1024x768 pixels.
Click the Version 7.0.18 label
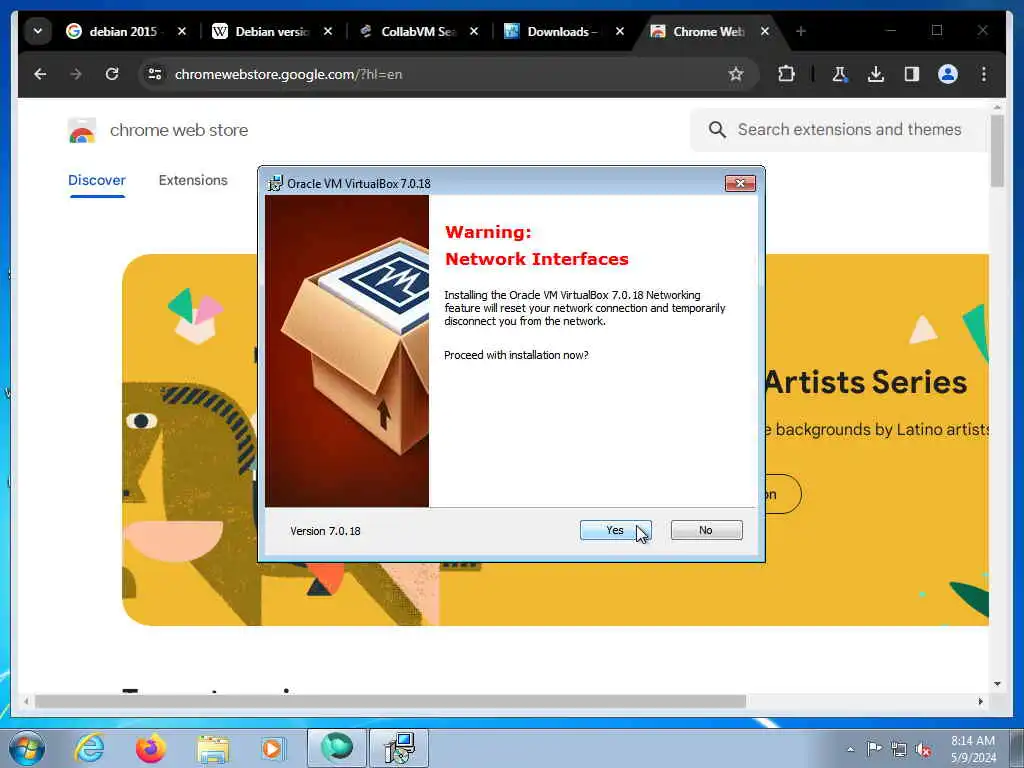point(325,531)
